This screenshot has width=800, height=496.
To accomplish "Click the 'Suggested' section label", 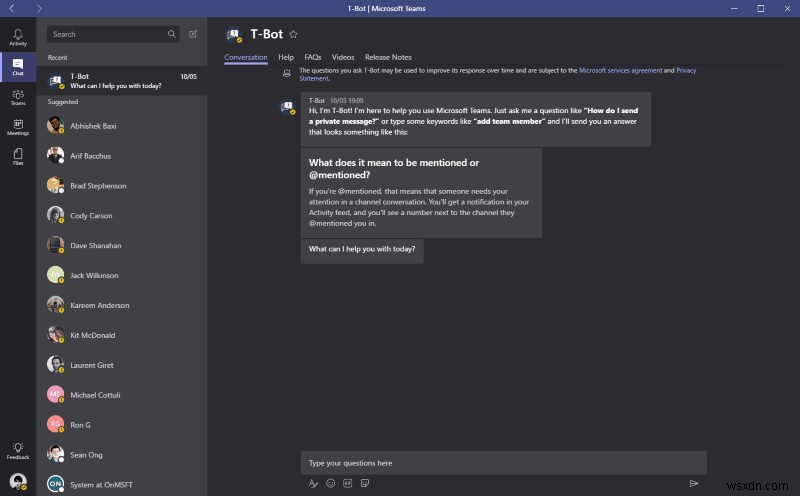I will [63, 102].
